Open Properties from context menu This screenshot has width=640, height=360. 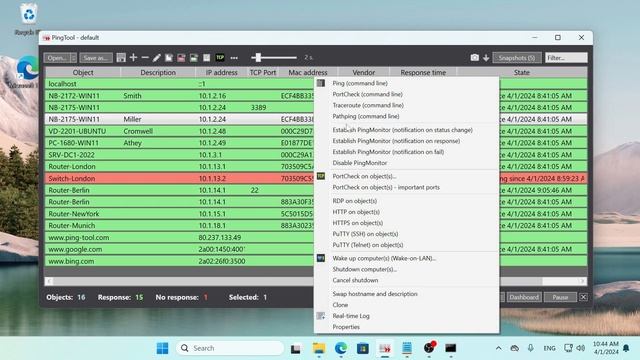click(x=346, y=327)
